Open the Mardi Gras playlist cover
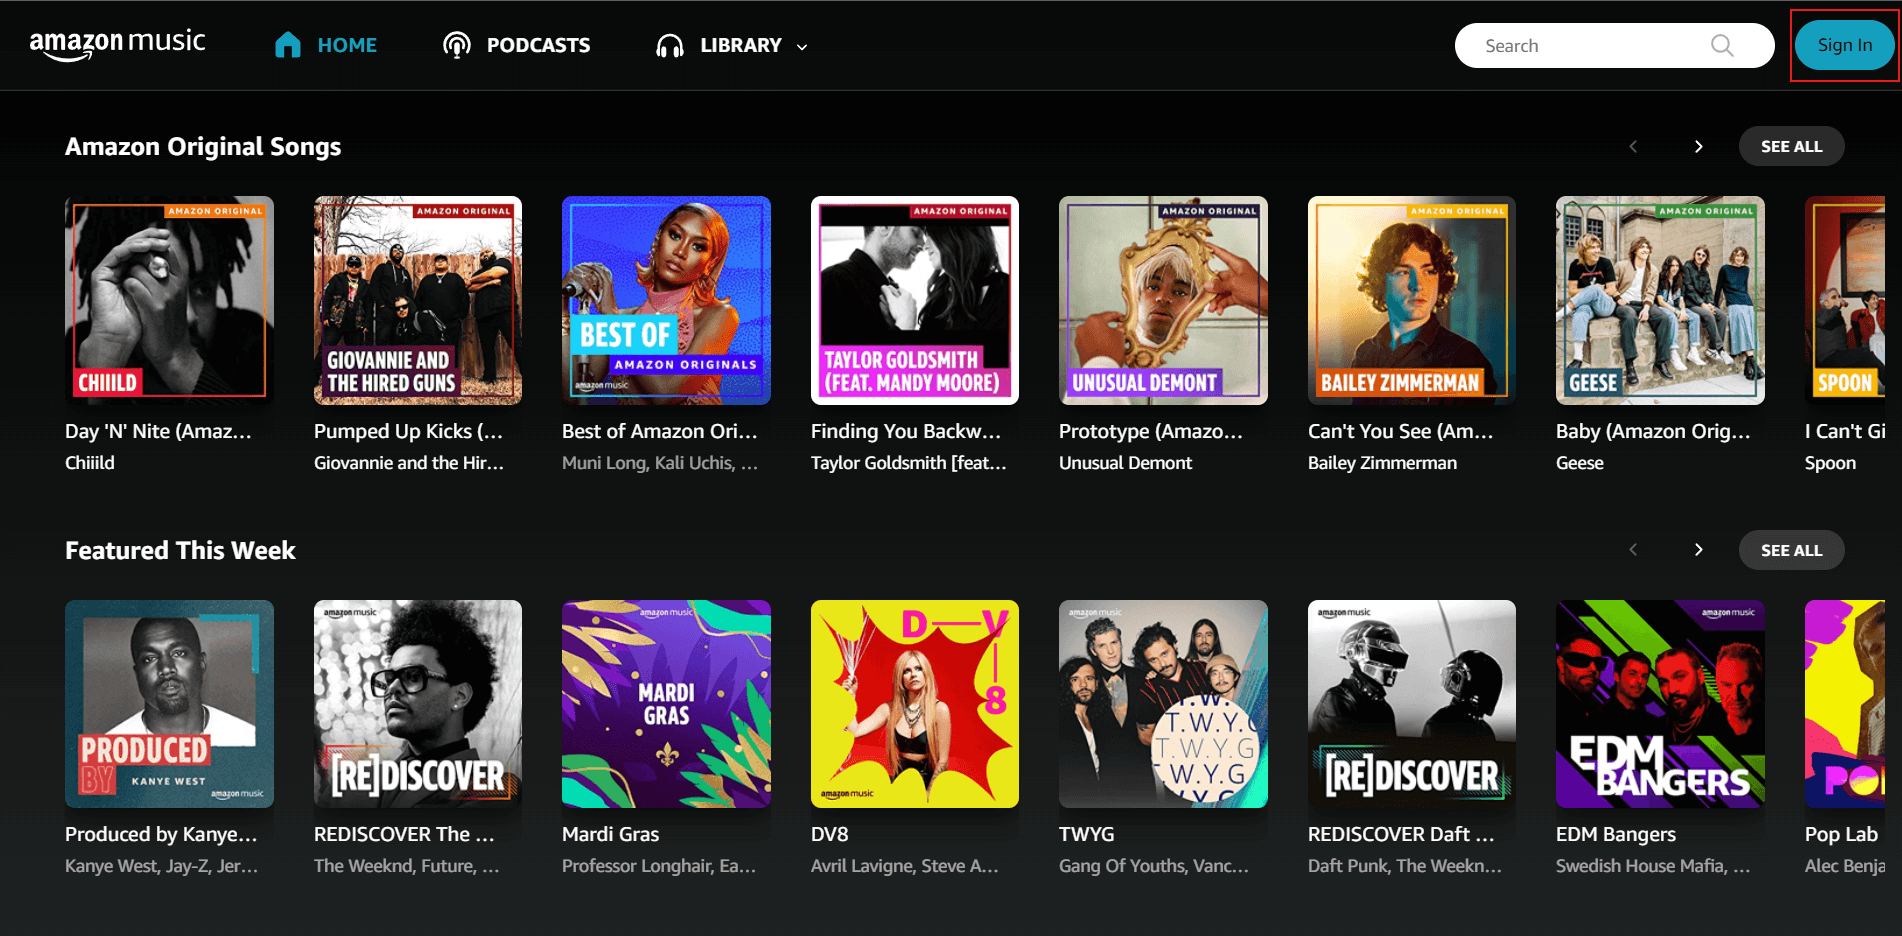 point(666,704)
